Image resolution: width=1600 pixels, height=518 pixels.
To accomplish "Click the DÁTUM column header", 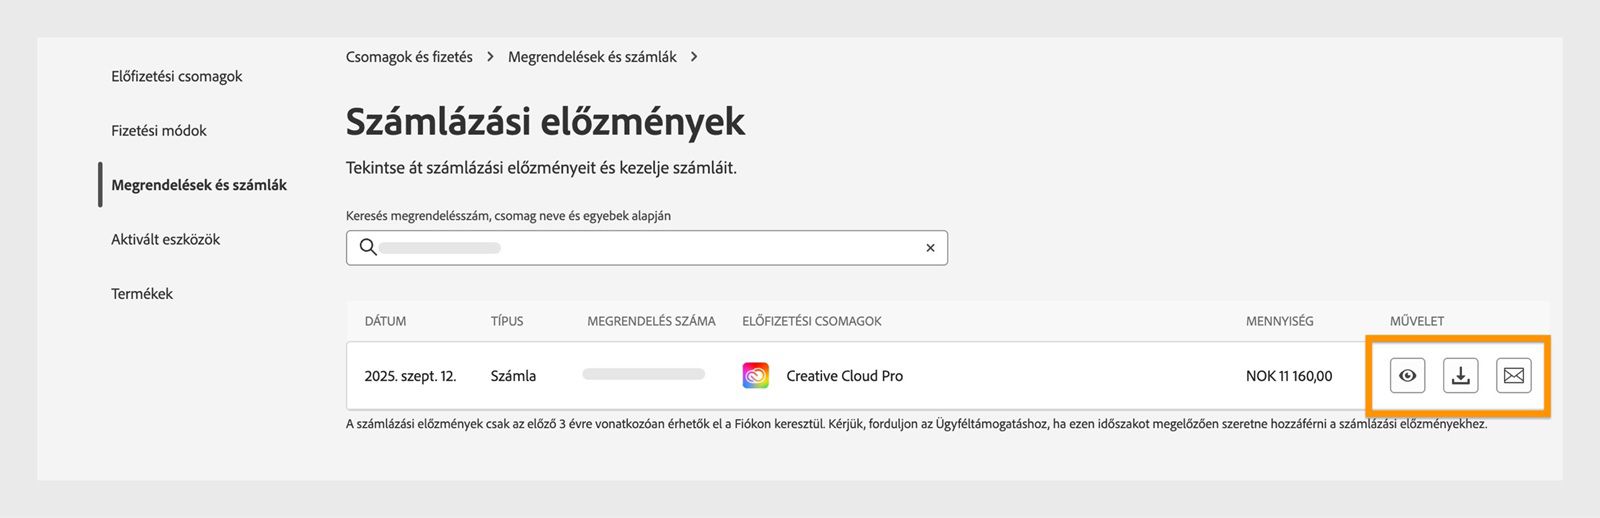I will point(385,321).
